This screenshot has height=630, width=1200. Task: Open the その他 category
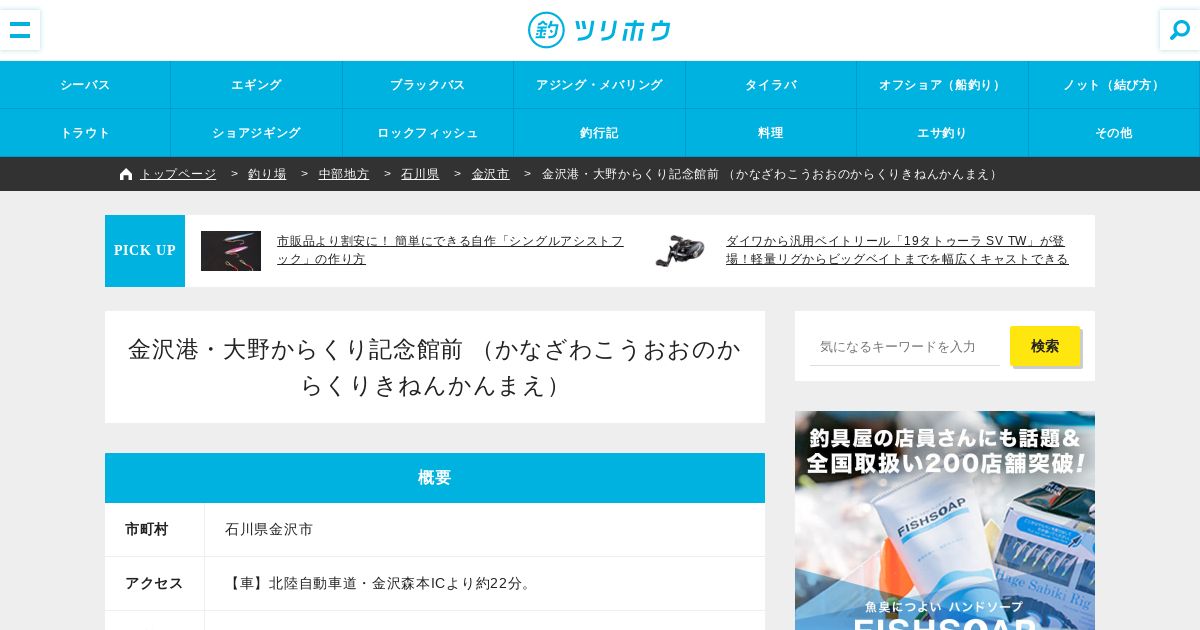click(1114, 133)
